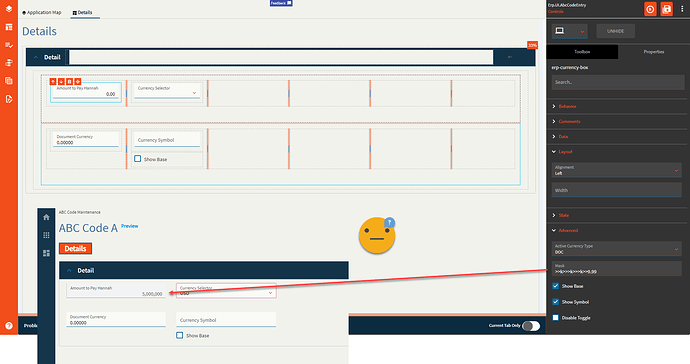Open the three-dot more options menu

(x=682, y=9)
